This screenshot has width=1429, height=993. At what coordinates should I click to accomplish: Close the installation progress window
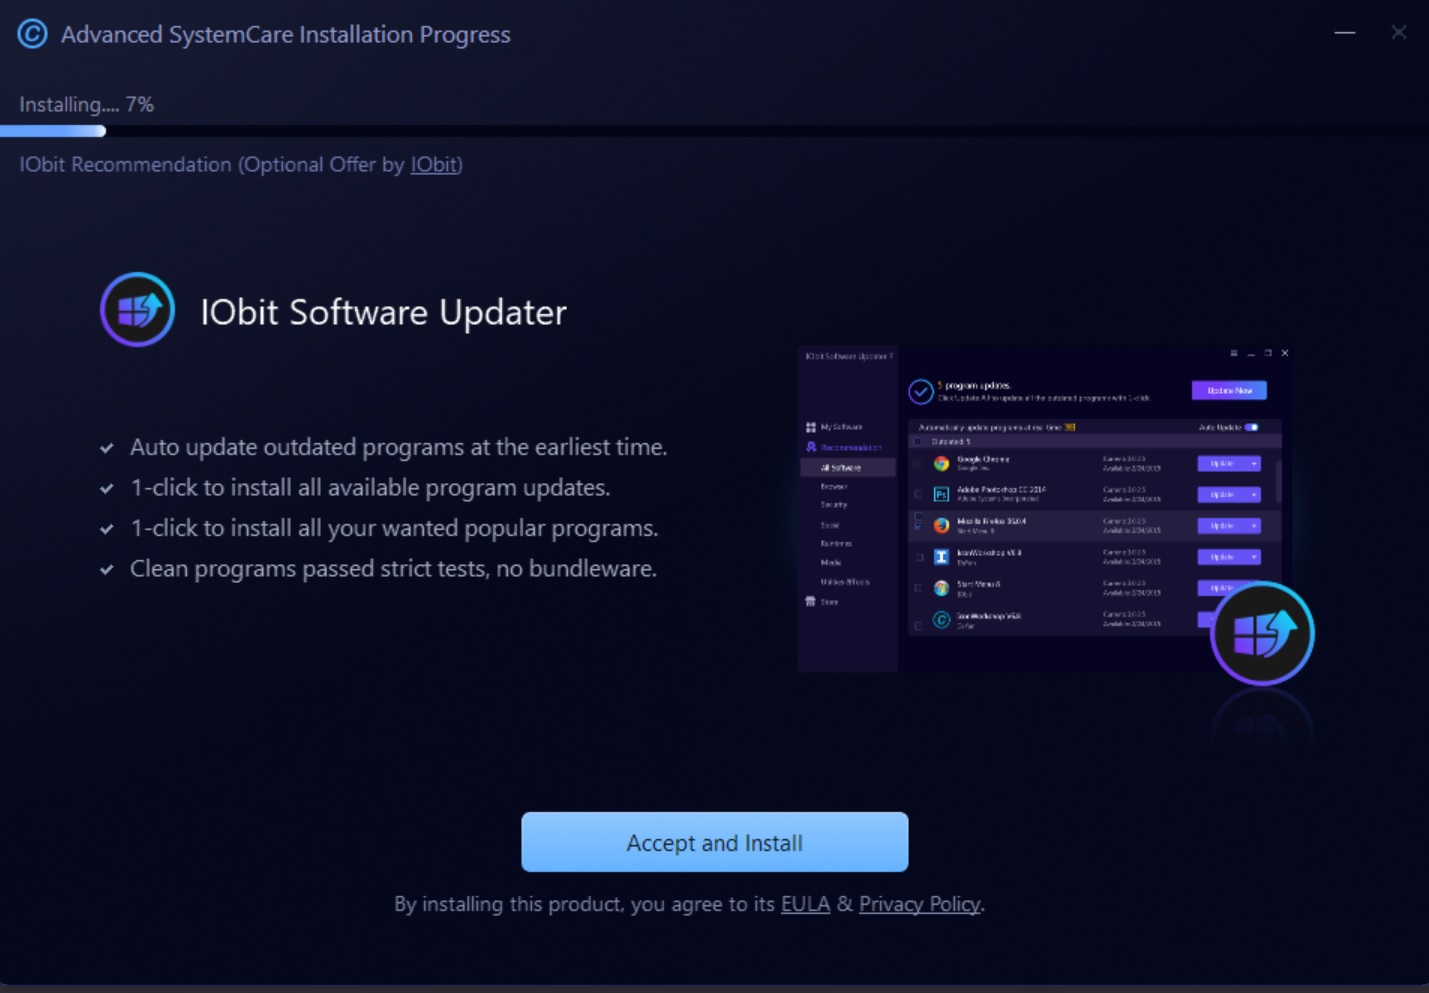pyautogui.click(x=1398, y=33)
